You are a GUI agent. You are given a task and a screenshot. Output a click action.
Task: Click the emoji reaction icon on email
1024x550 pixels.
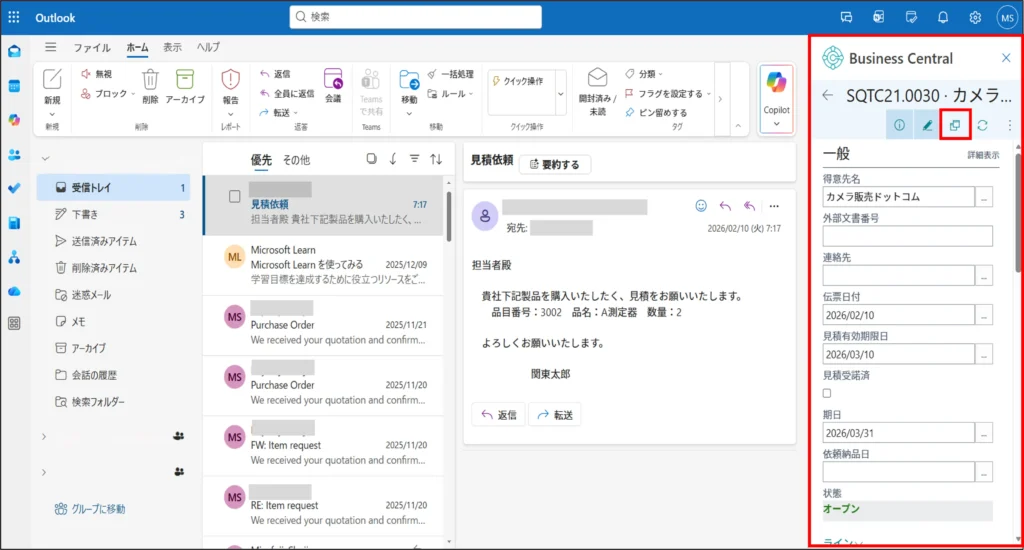(x=701, y=206)
